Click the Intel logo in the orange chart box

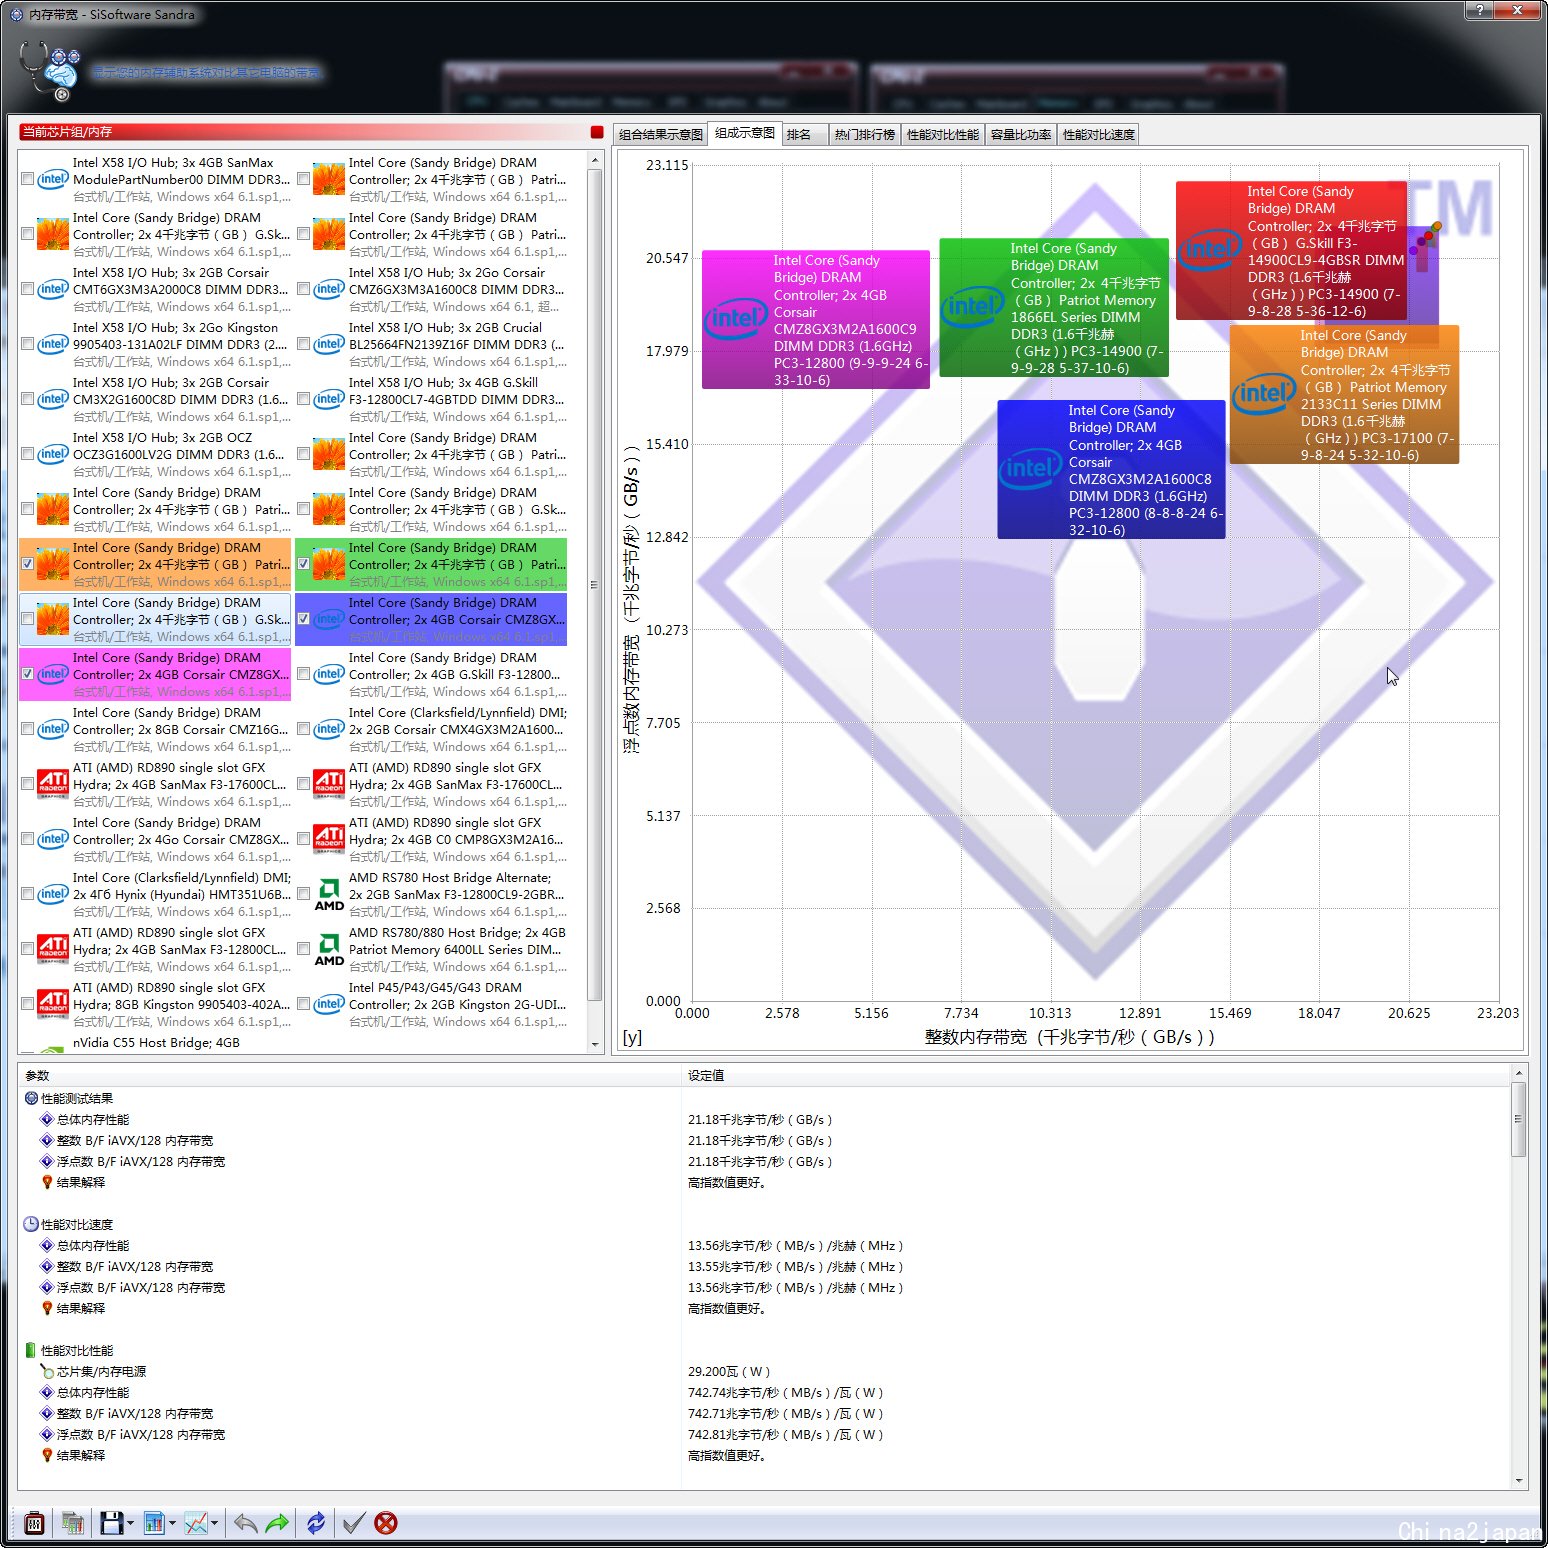[1264, 393]
